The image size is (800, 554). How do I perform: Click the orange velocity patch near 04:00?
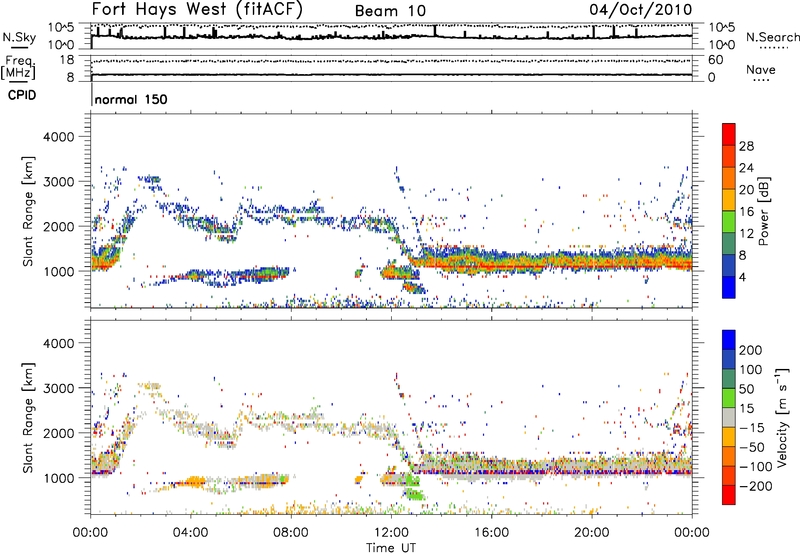click(195, 481)
